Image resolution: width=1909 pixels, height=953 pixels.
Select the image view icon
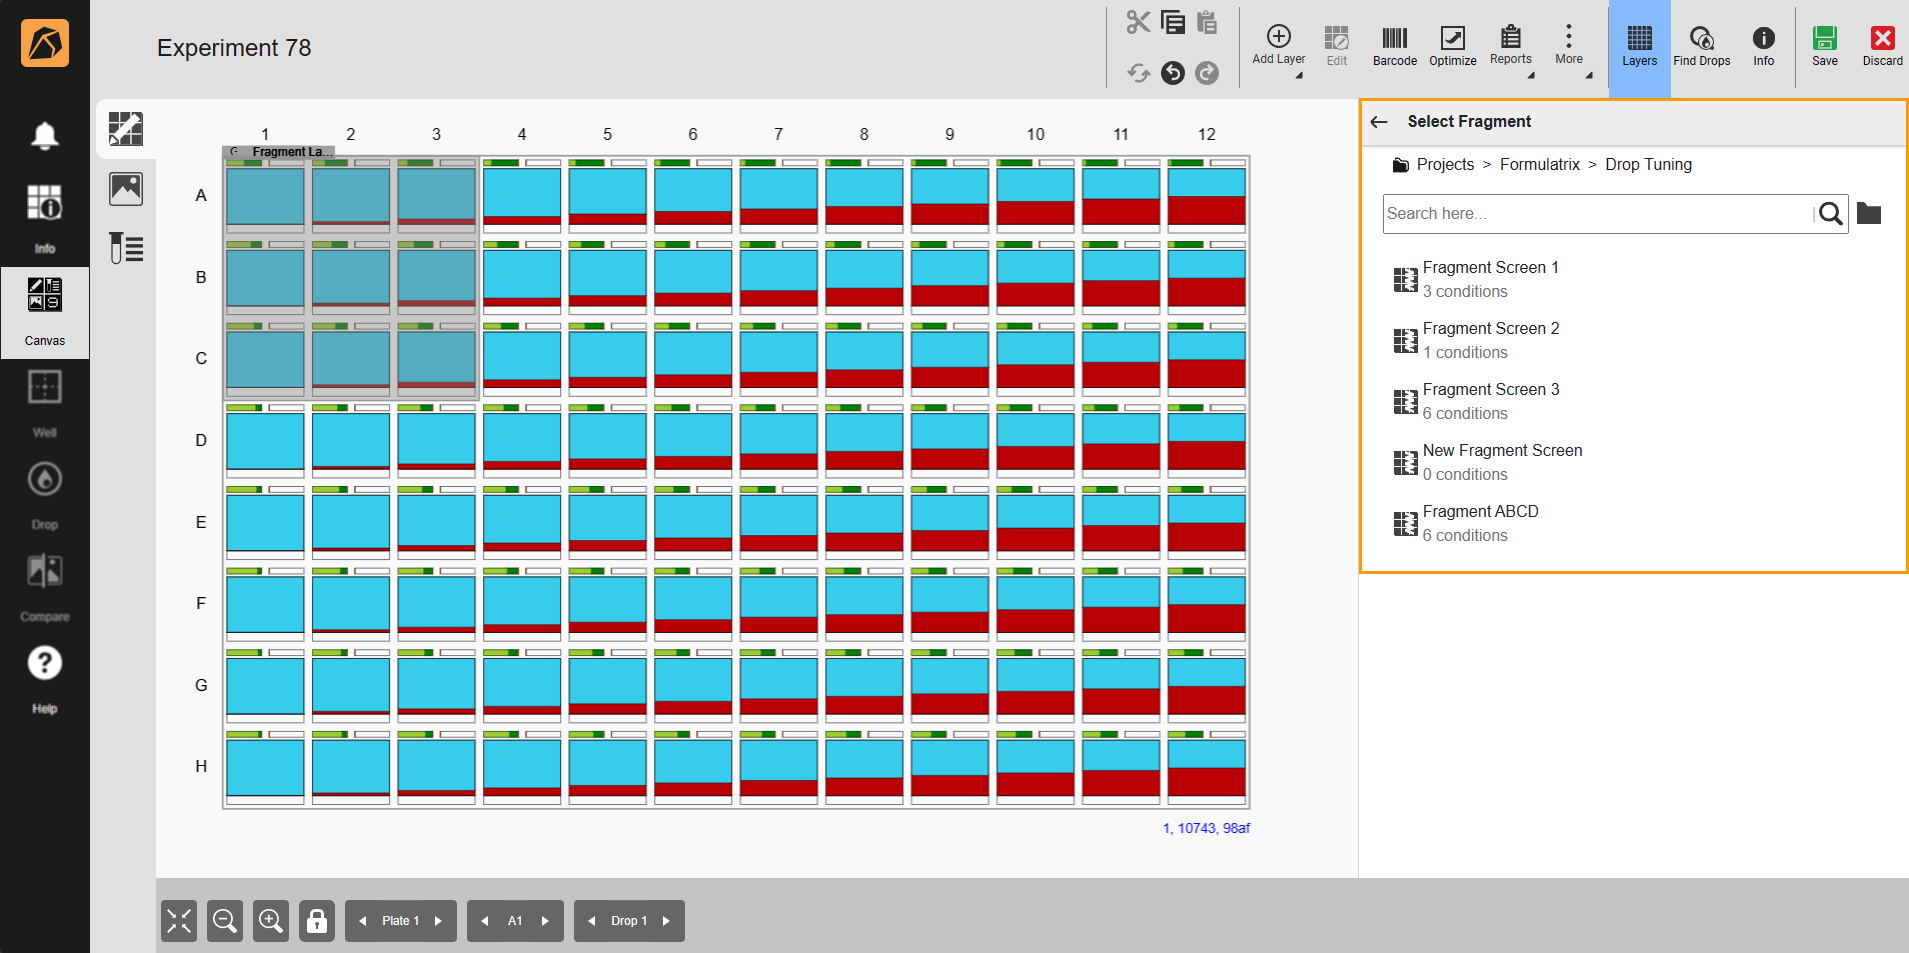126,188
